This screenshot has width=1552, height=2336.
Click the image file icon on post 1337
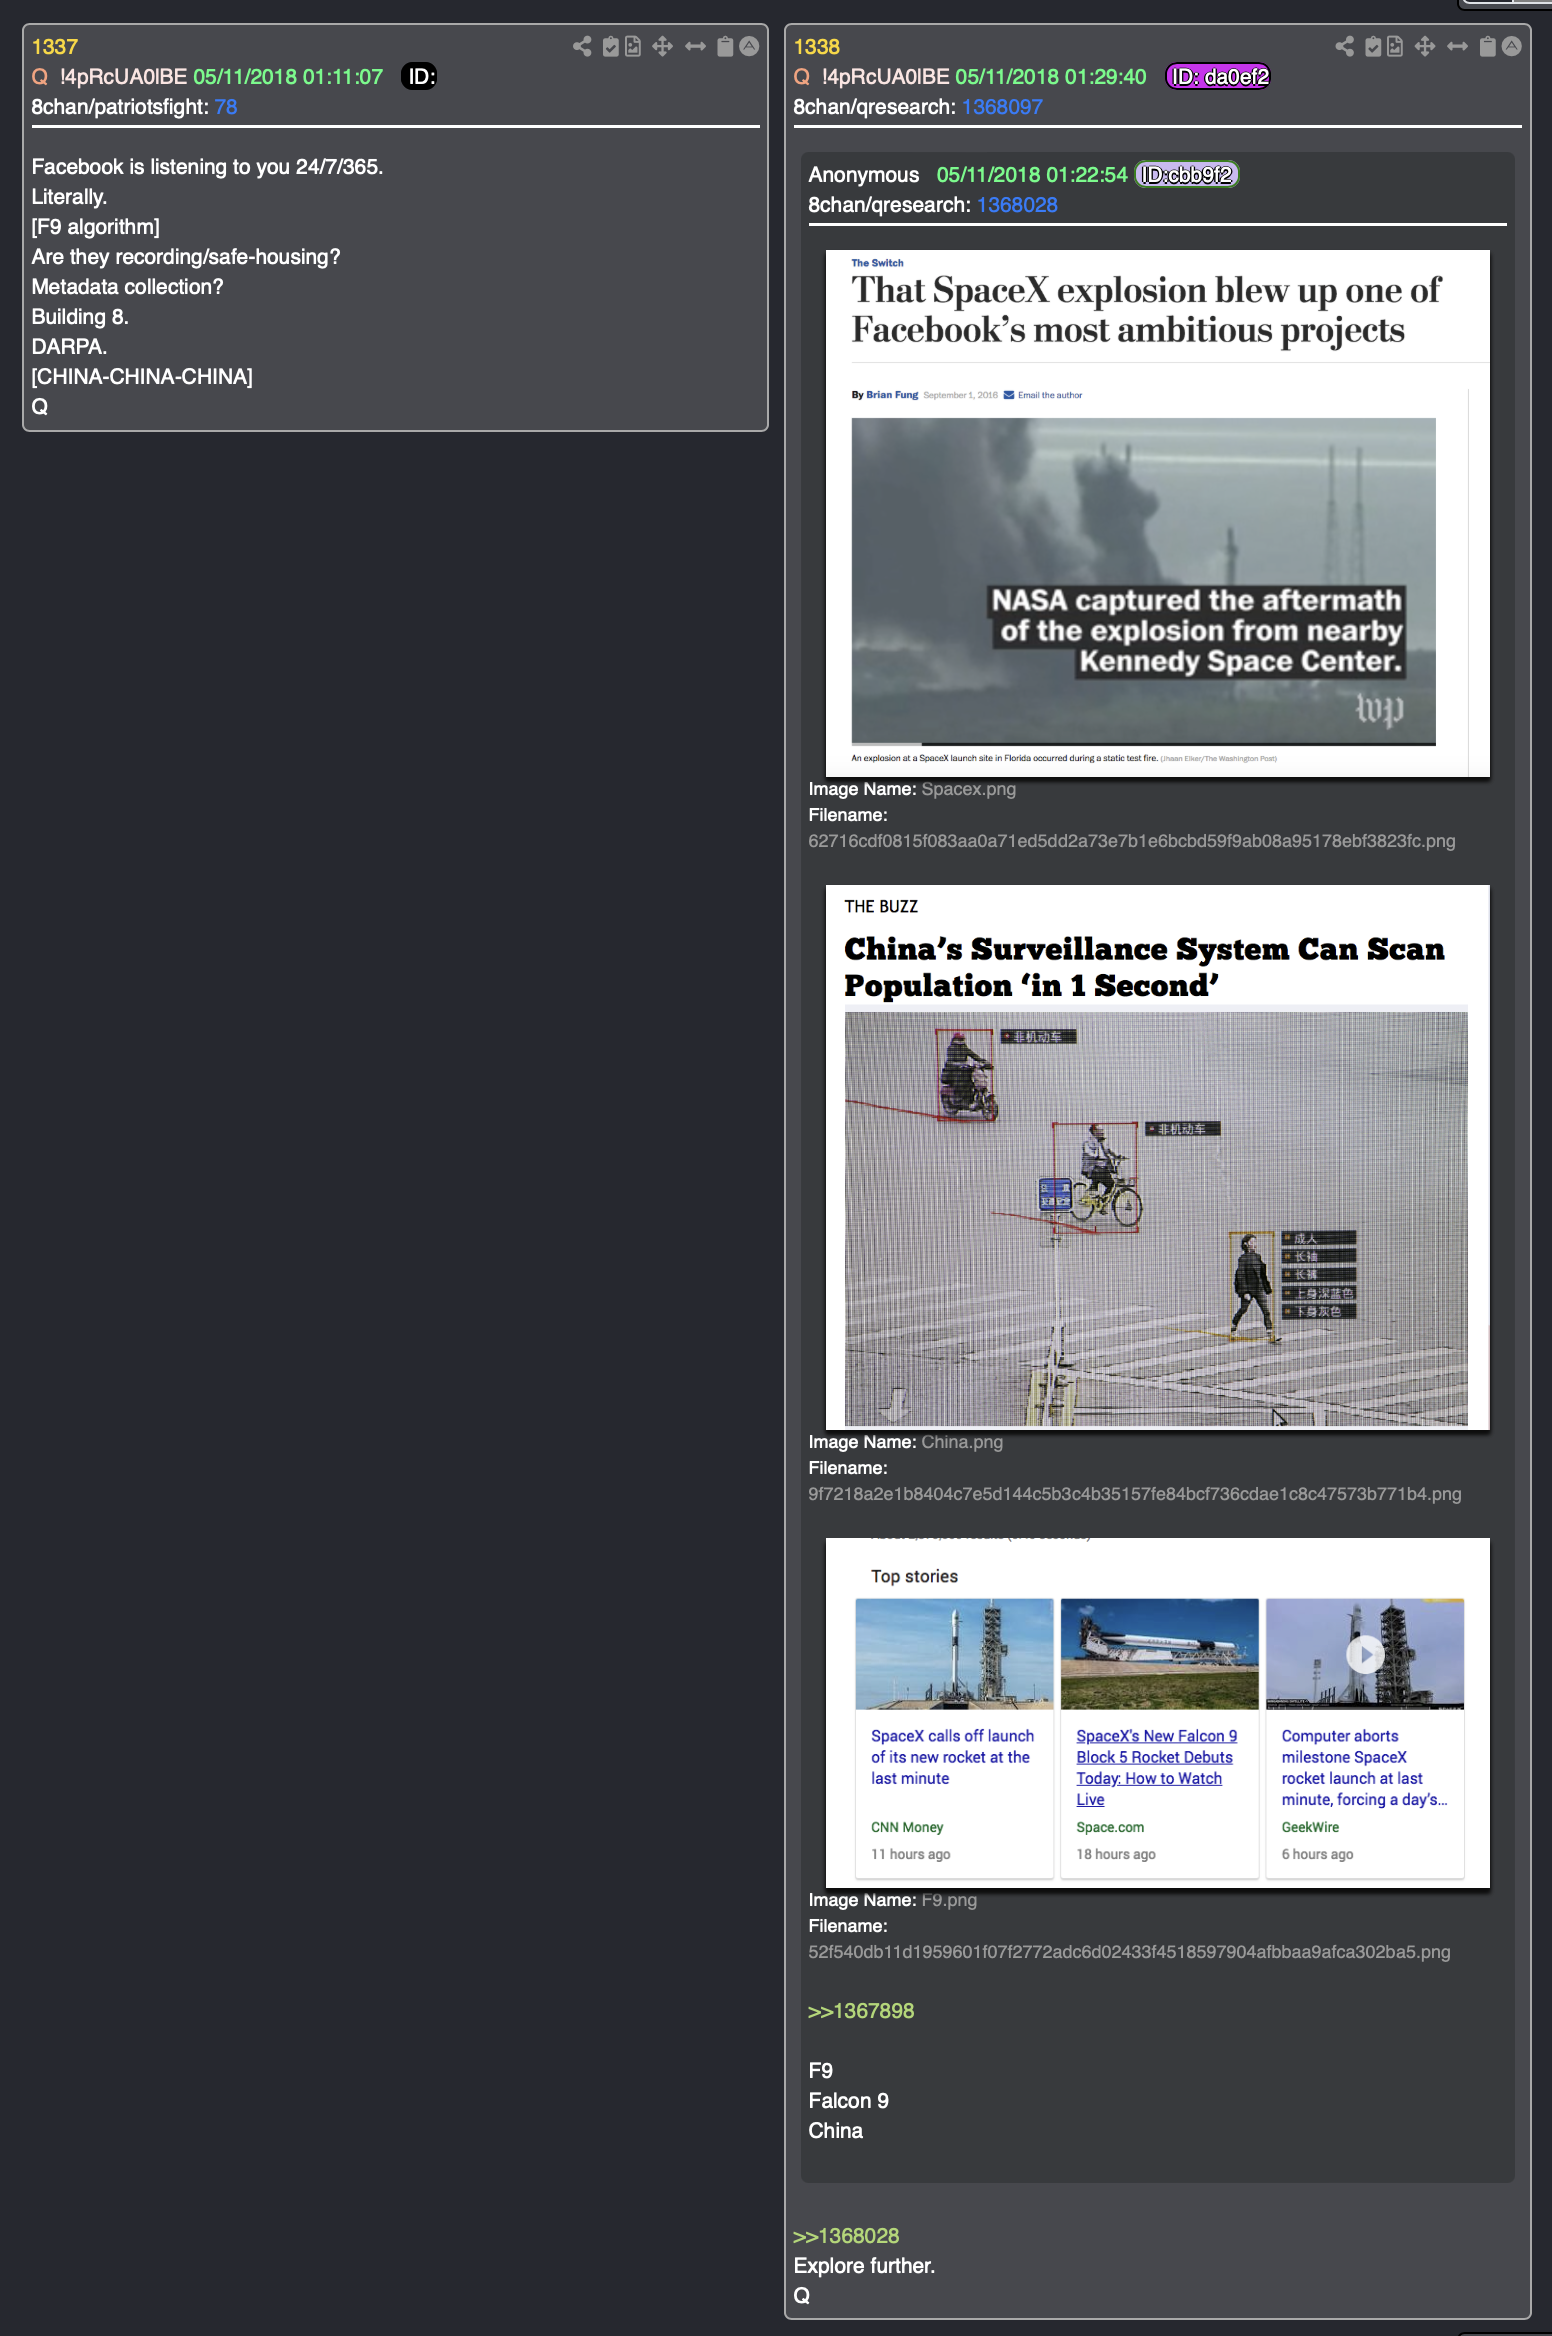click(633, 46)
